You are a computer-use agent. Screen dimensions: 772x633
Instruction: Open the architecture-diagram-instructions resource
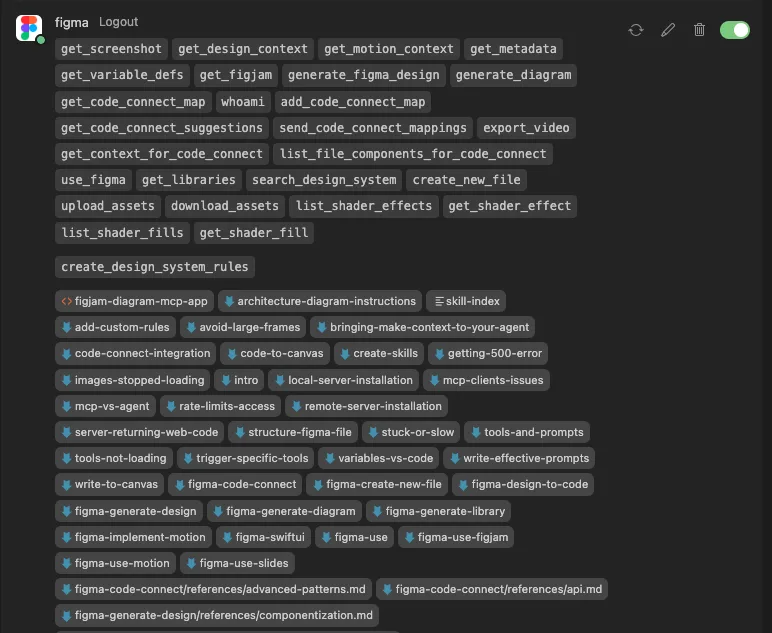pos(320,301)
